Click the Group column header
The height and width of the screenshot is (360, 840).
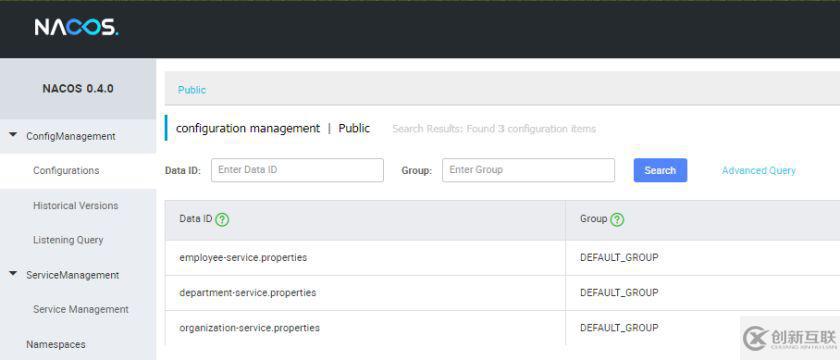click(594, 219)
